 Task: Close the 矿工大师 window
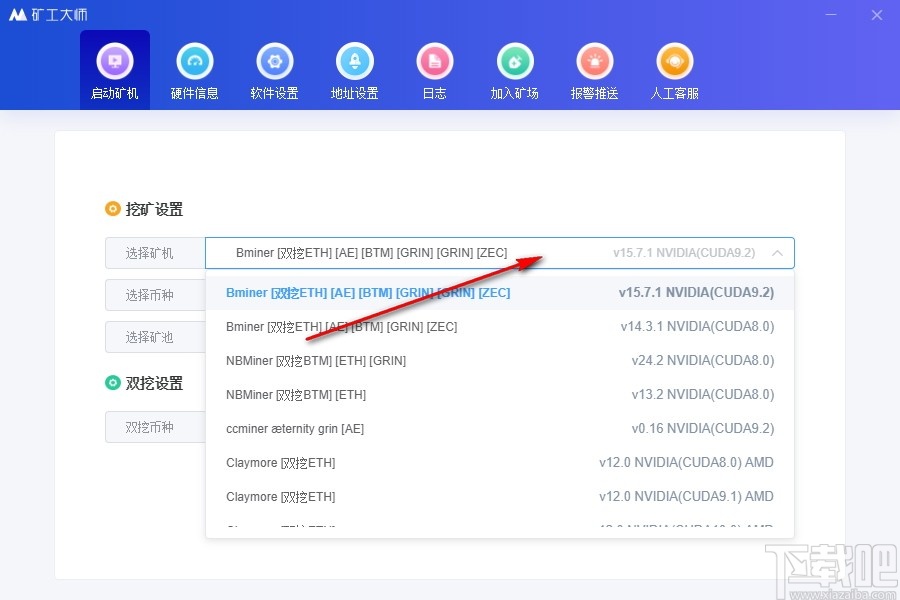876,15
